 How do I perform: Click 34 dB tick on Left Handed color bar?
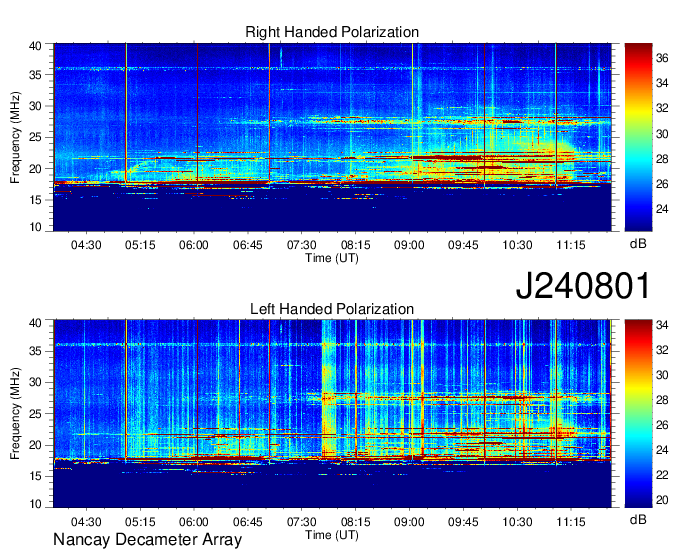pos(662,324)
